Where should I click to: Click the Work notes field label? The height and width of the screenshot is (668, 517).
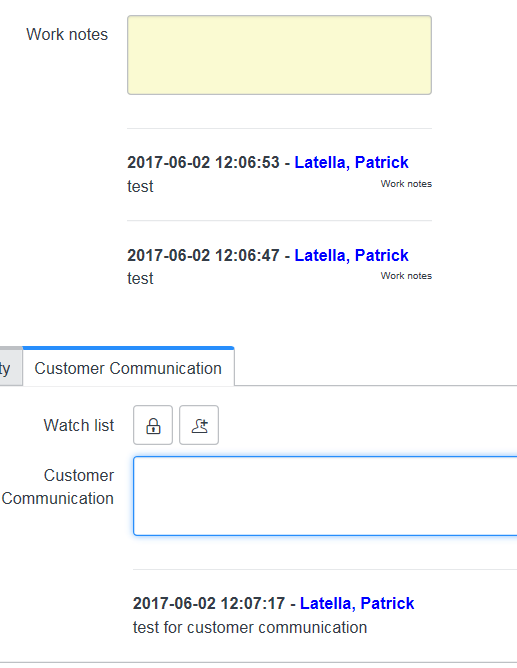pos(67,35)
